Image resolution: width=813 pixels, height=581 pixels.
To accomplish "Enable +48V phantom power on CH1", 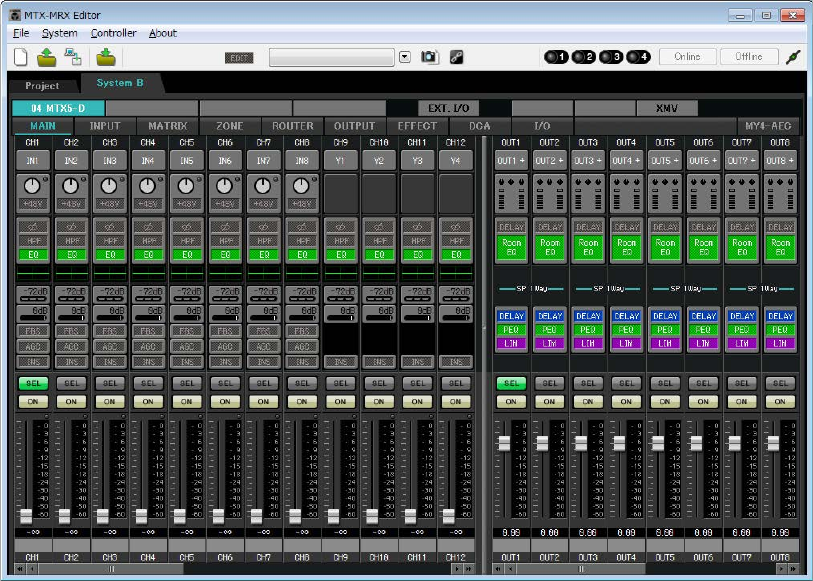I will tap(33, 204).
